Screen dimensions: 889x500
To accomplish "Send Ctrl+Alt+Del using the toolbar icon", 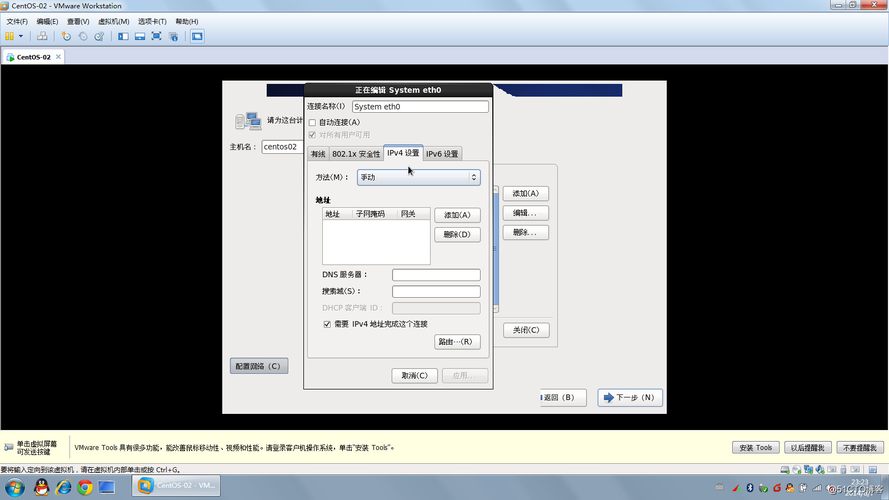I will click(x=42, y=36).
